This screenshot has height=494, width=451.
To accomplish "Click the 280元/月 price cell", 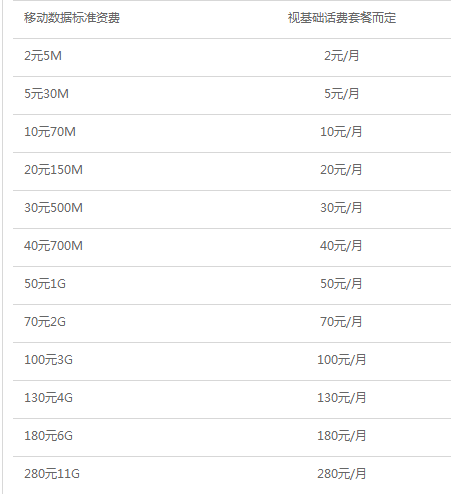I will tap(341, 474).
